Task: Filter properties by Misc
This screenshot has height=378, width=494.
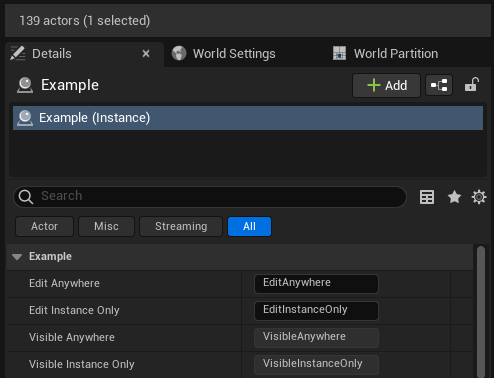Action: tap(106, 227)
